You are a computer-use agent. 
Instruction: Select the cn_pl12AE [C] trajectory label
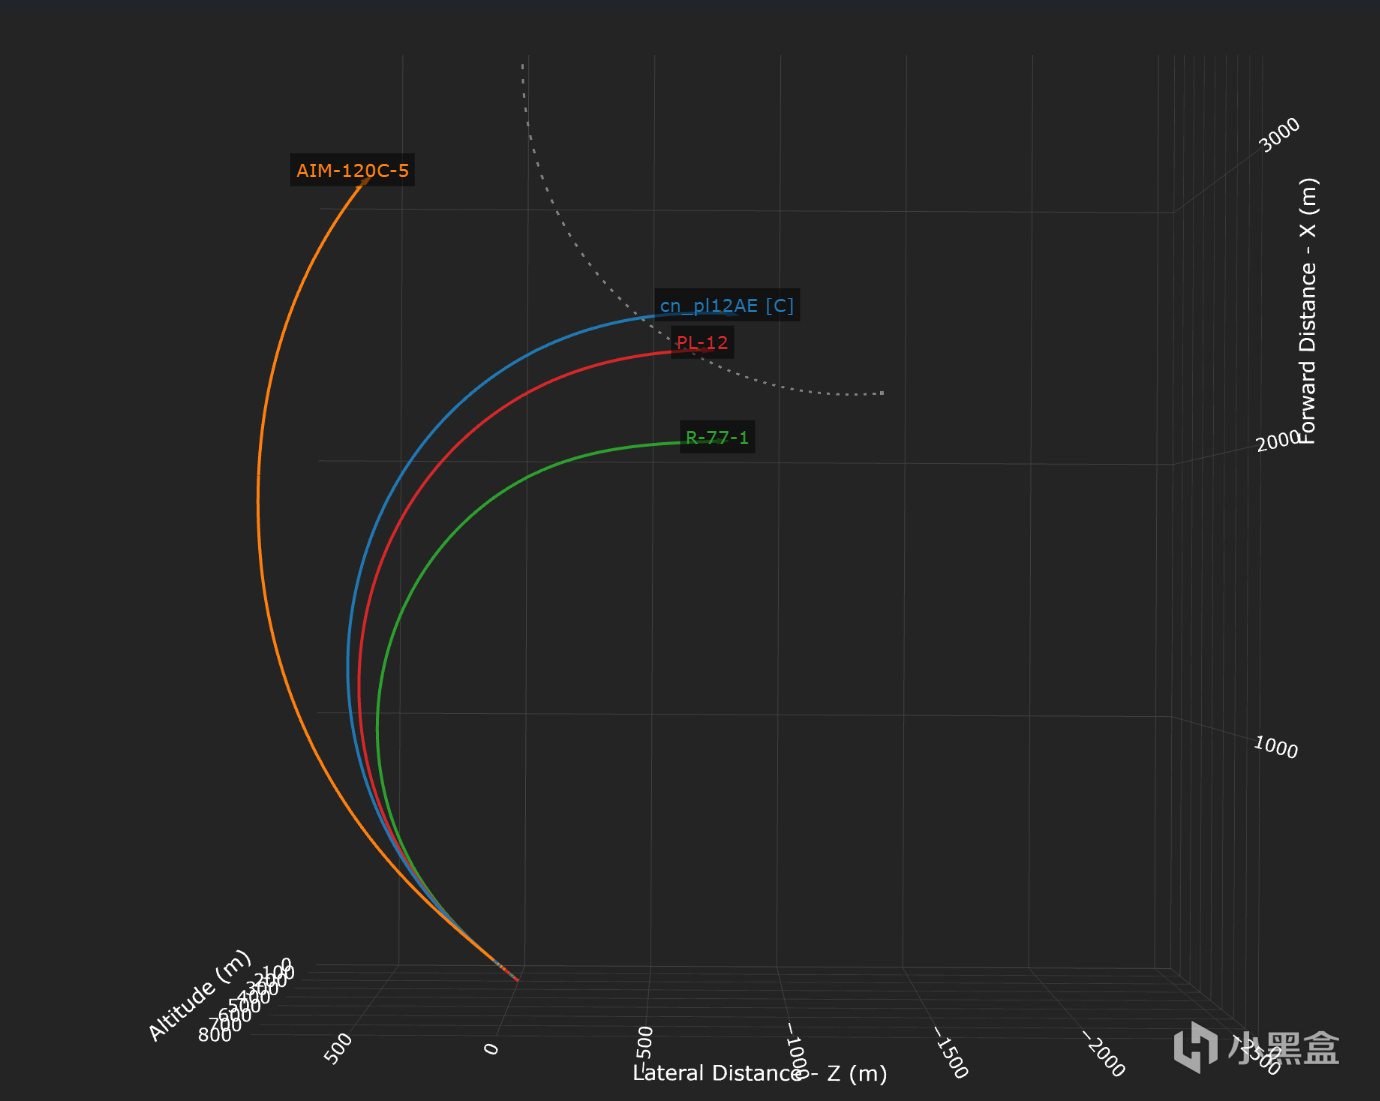tap(727, 305)
